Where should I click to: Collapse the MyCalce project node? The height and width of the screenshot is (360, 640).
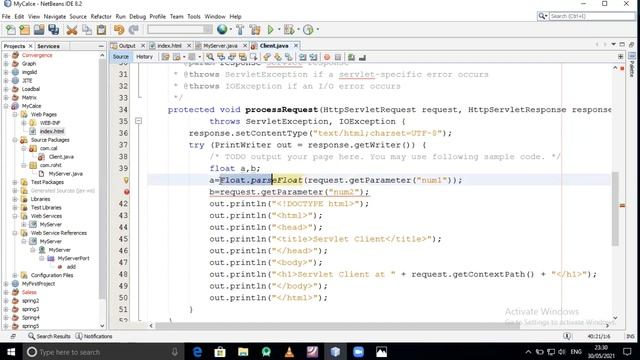(6, 106)
